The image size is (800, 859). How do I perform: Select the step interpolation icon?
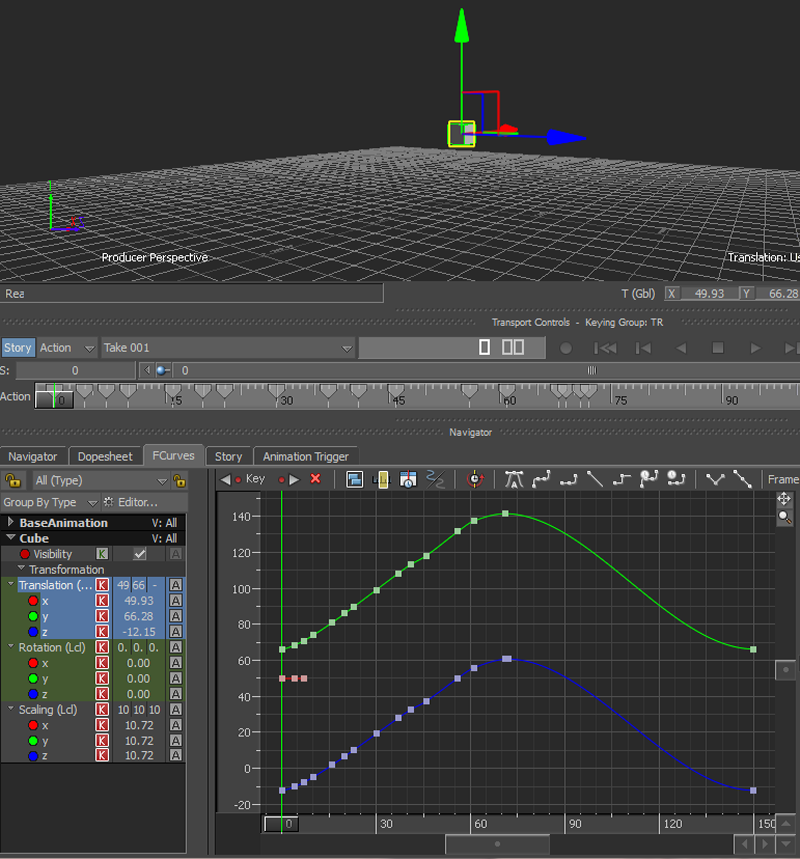(621, 480)
